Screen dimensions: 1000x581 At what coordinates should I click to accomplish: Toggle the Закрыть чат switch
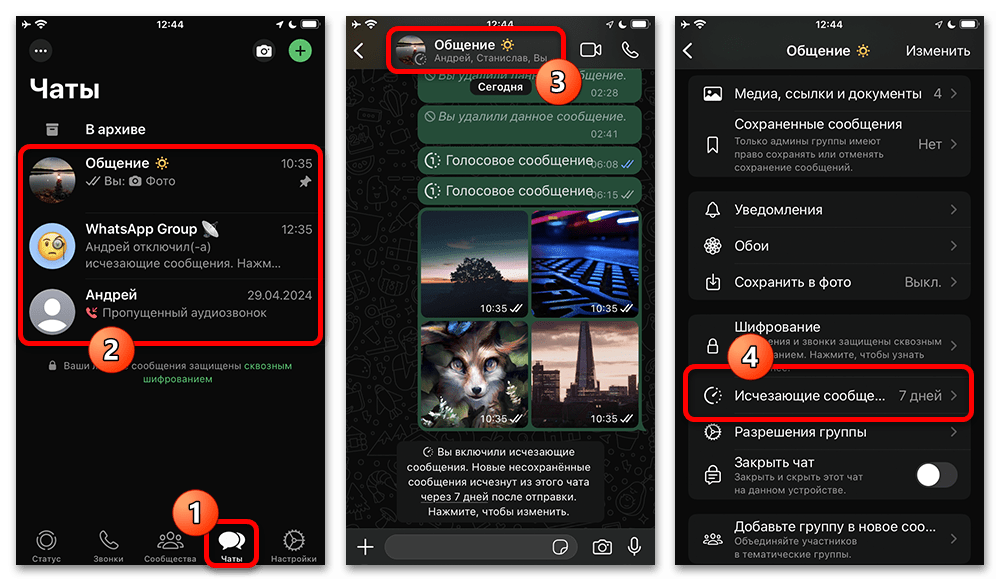(x=936, y=475)
